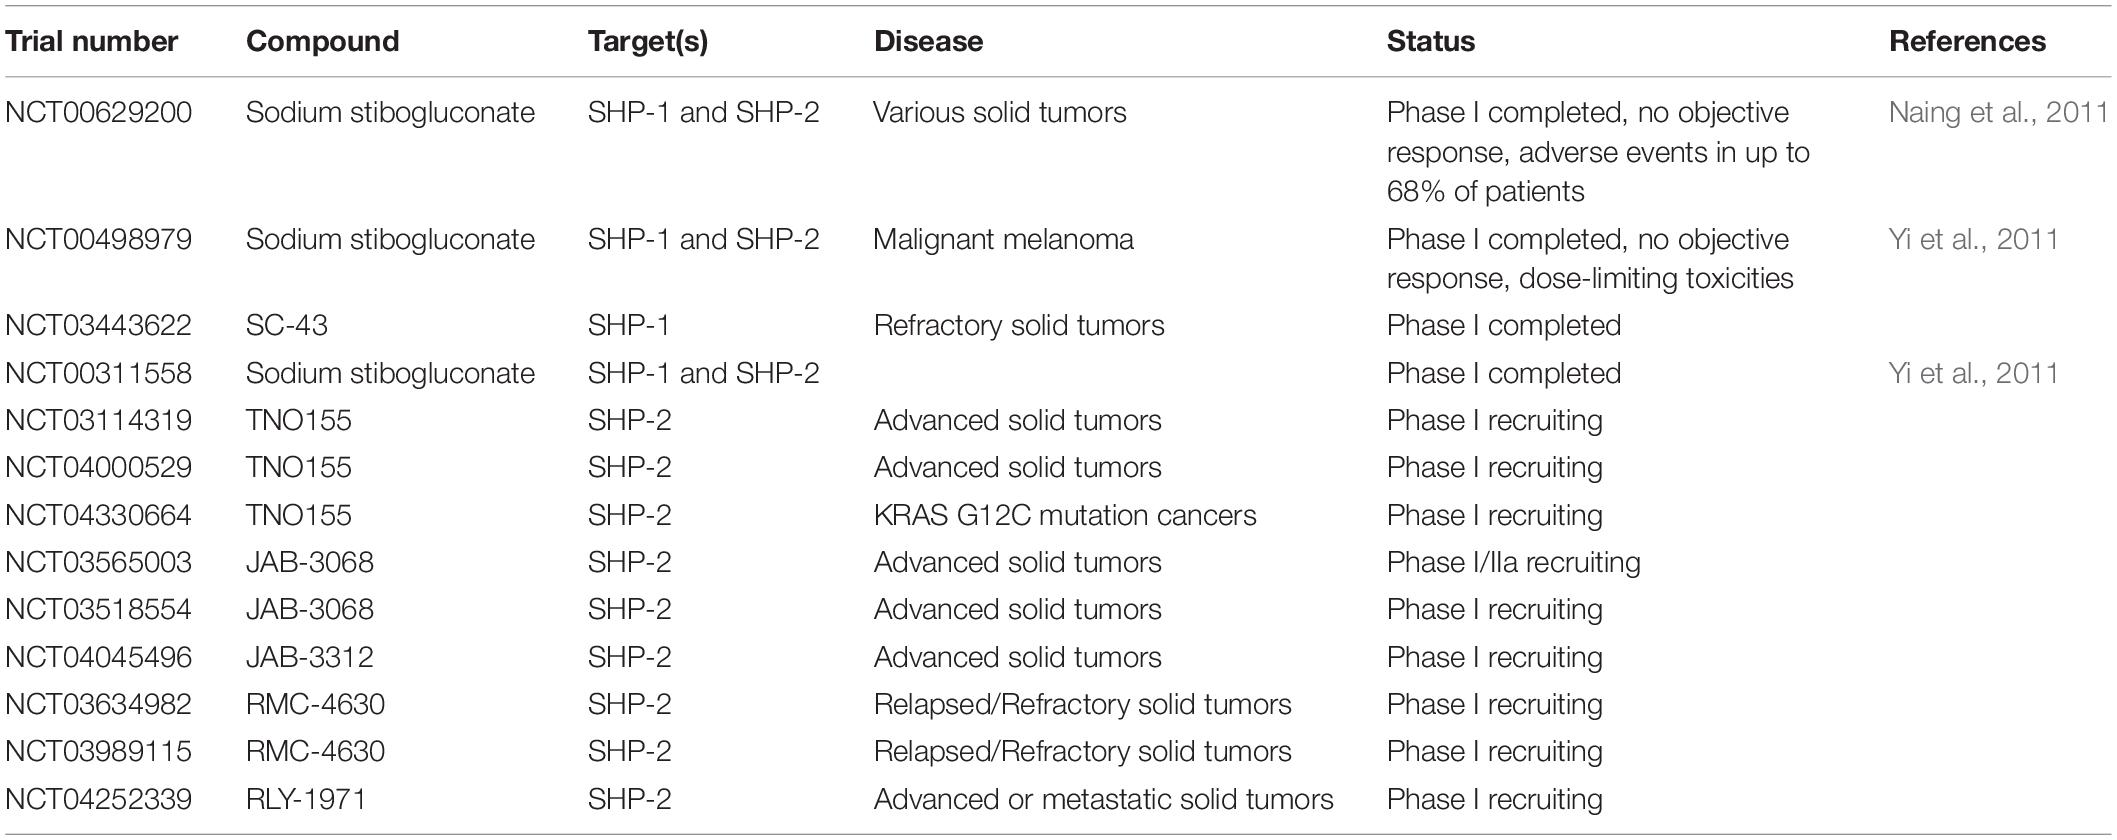The image size is (2117, 840).
Task: Select the Trial number column header
Action: (92, 41)
